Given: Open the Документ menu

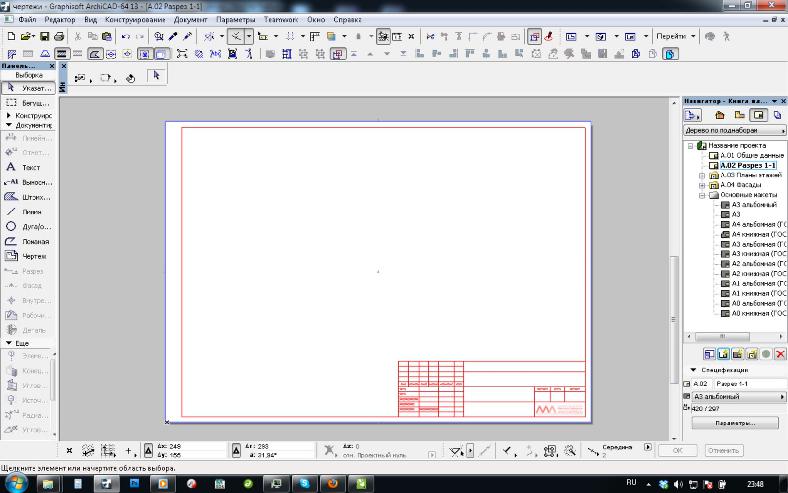Looking at the screenshot, I should tap(190, 19).
